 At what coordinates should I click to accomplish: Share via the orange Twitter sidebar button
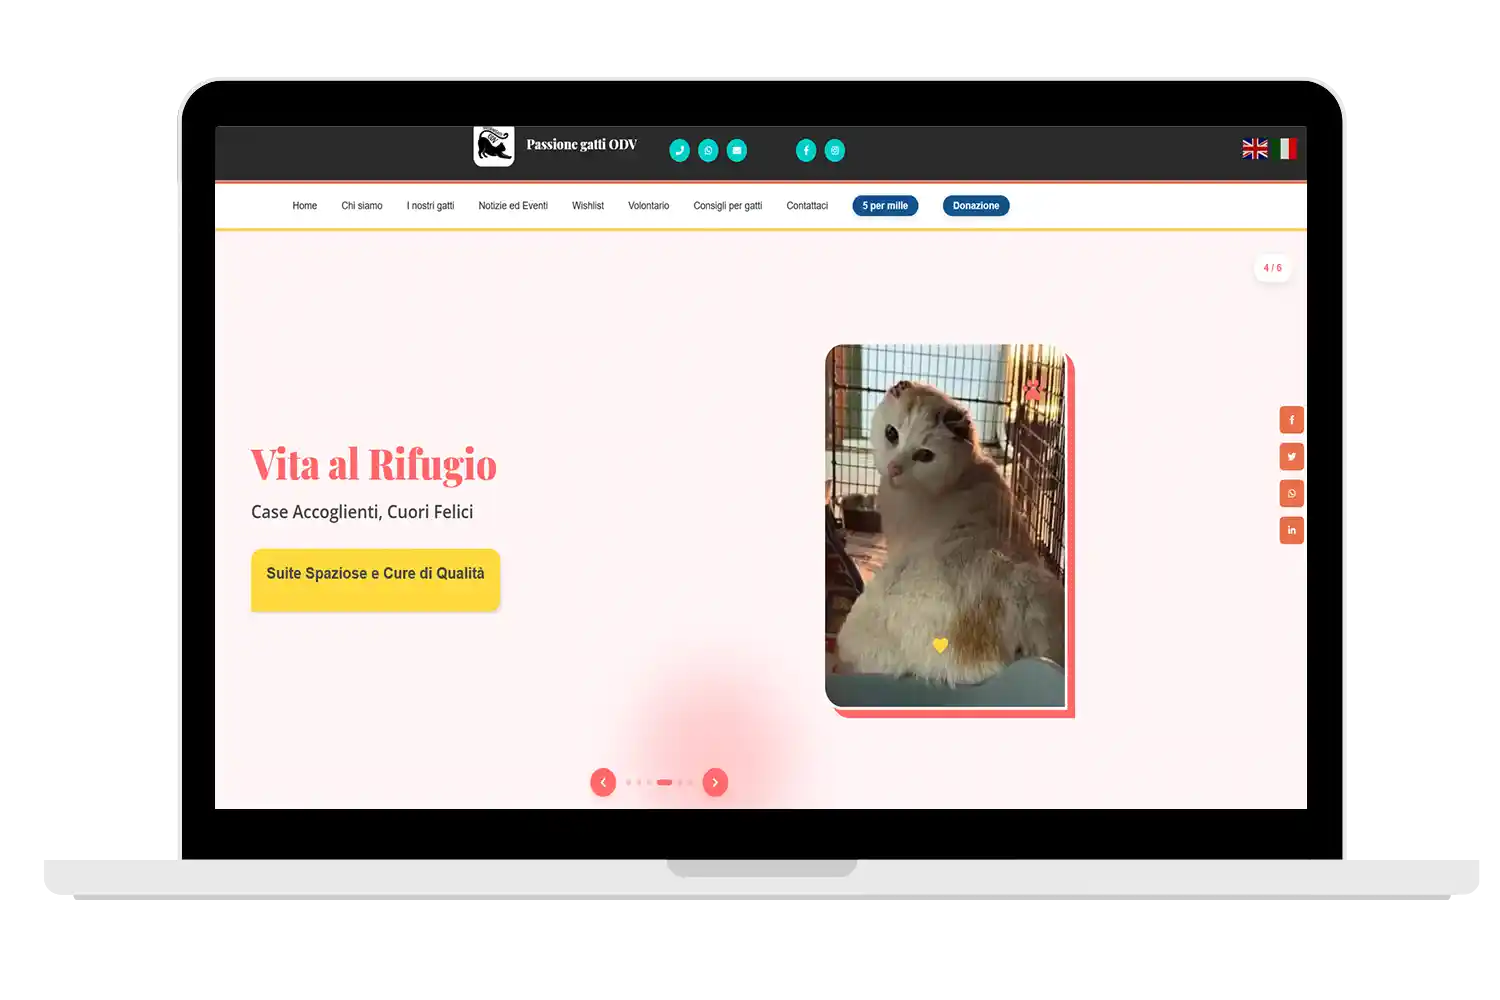(1291, 457)
